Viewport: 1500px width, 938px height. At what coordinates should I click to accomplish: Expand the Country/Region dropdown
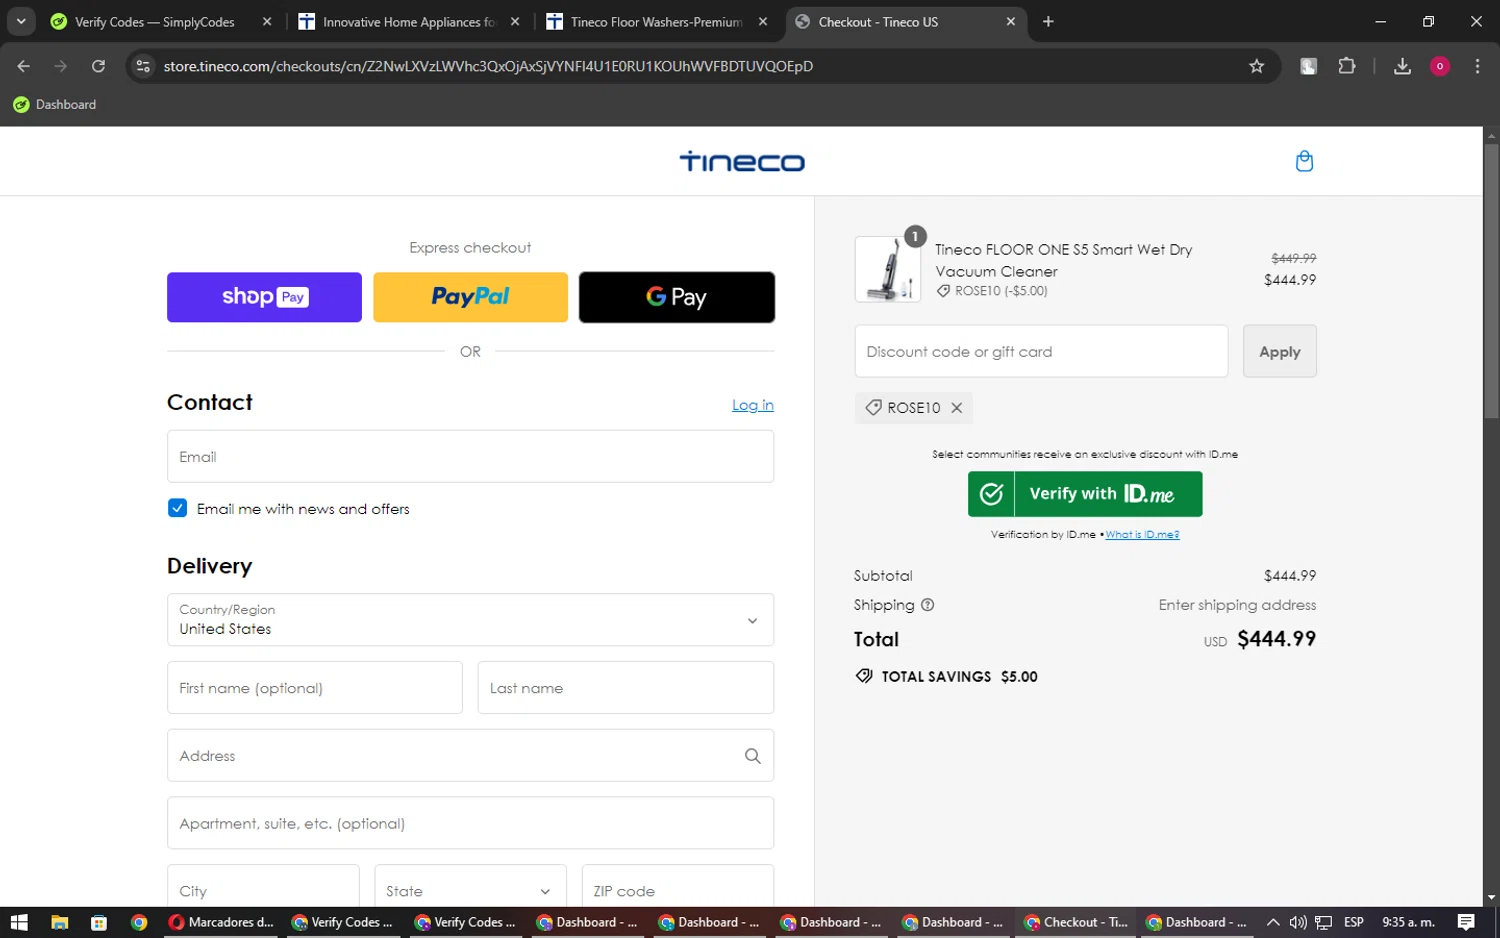[x=470, y=620]
